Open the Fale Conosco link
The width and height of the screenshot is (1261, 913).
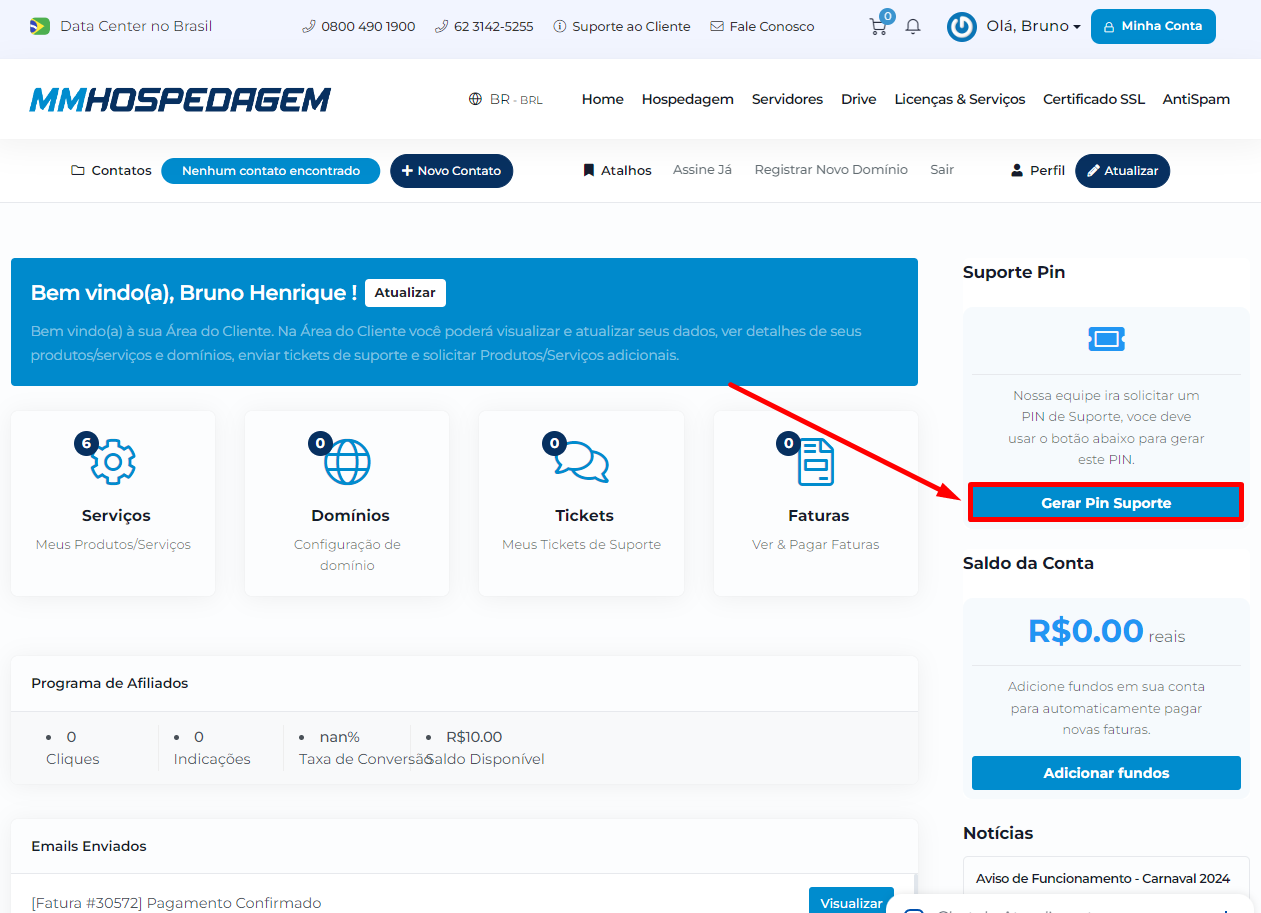[x=762, y=27]
